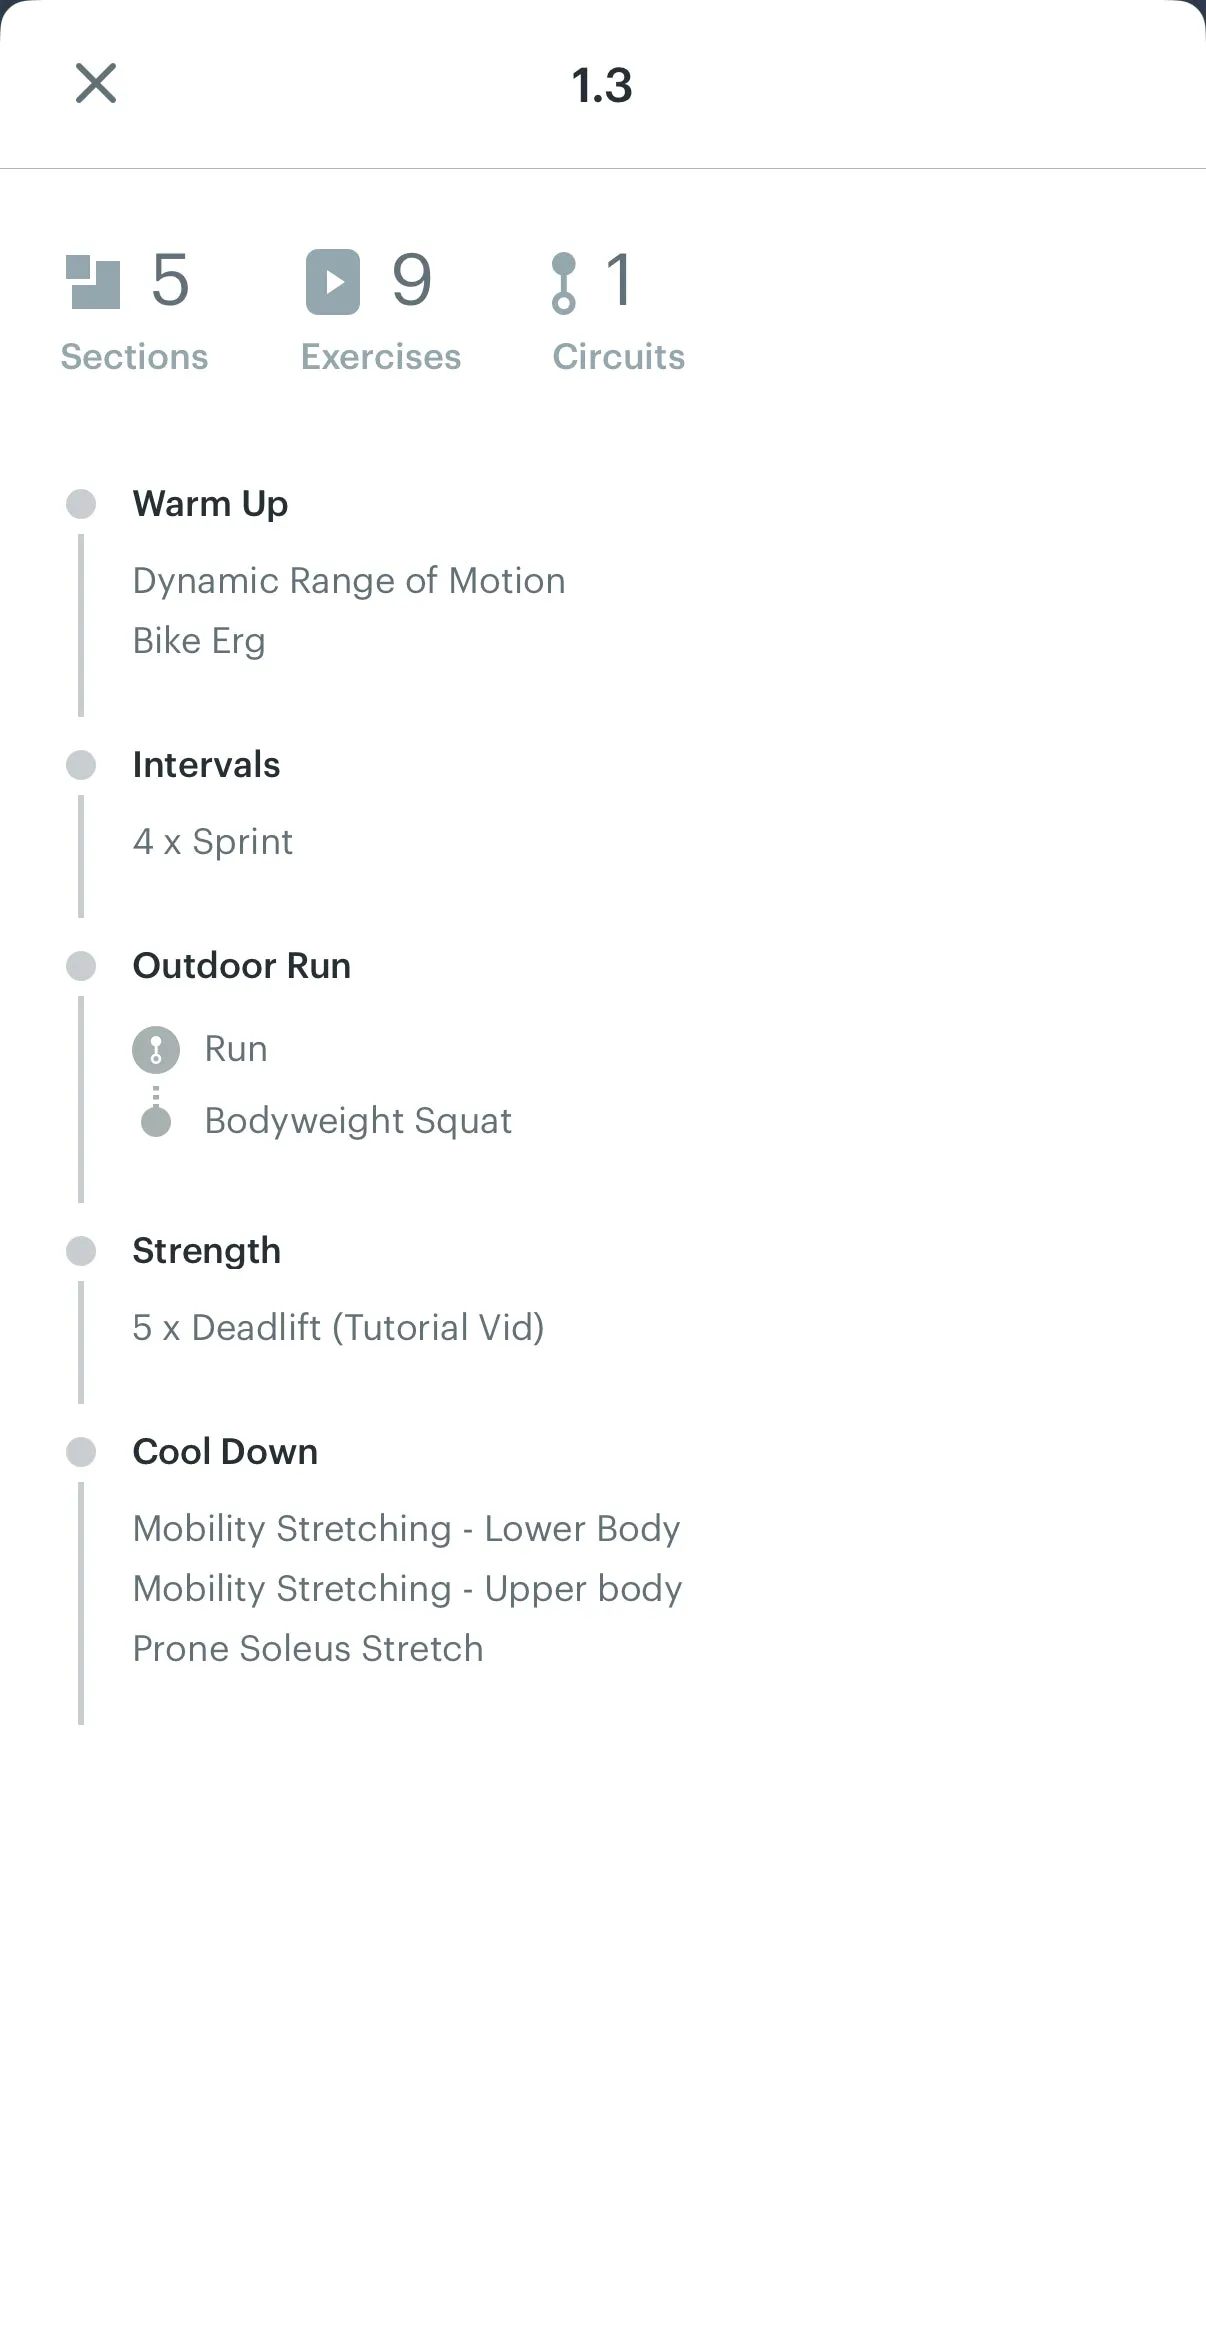Image resolution: width=1206 pixels, height=2348 pixels.
Task: Select Mobility Stretching - Upper body
Action: (x=408, y=1589)
